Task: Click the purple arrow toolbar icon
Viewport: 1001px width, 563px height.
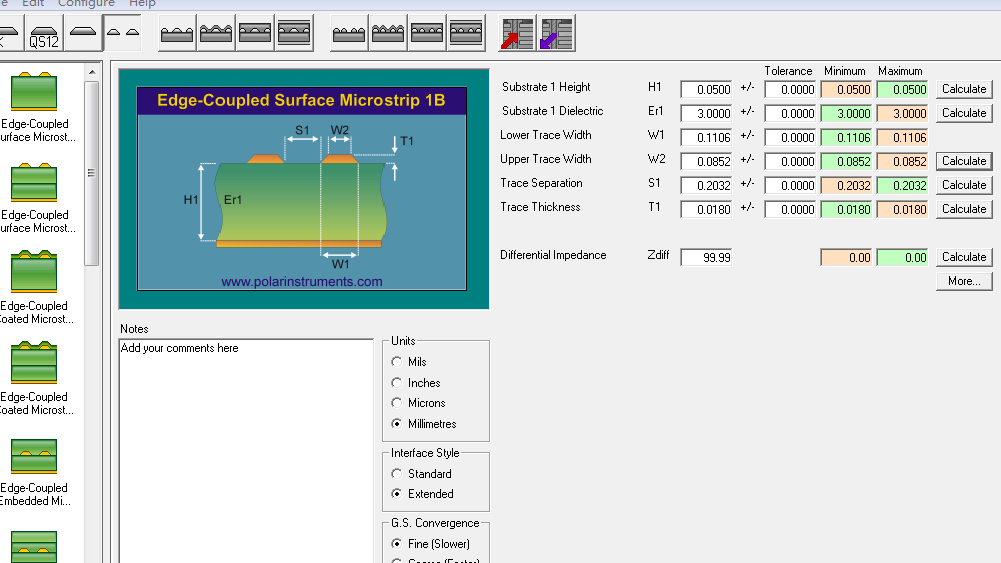Action: click(x=556, y=34)
